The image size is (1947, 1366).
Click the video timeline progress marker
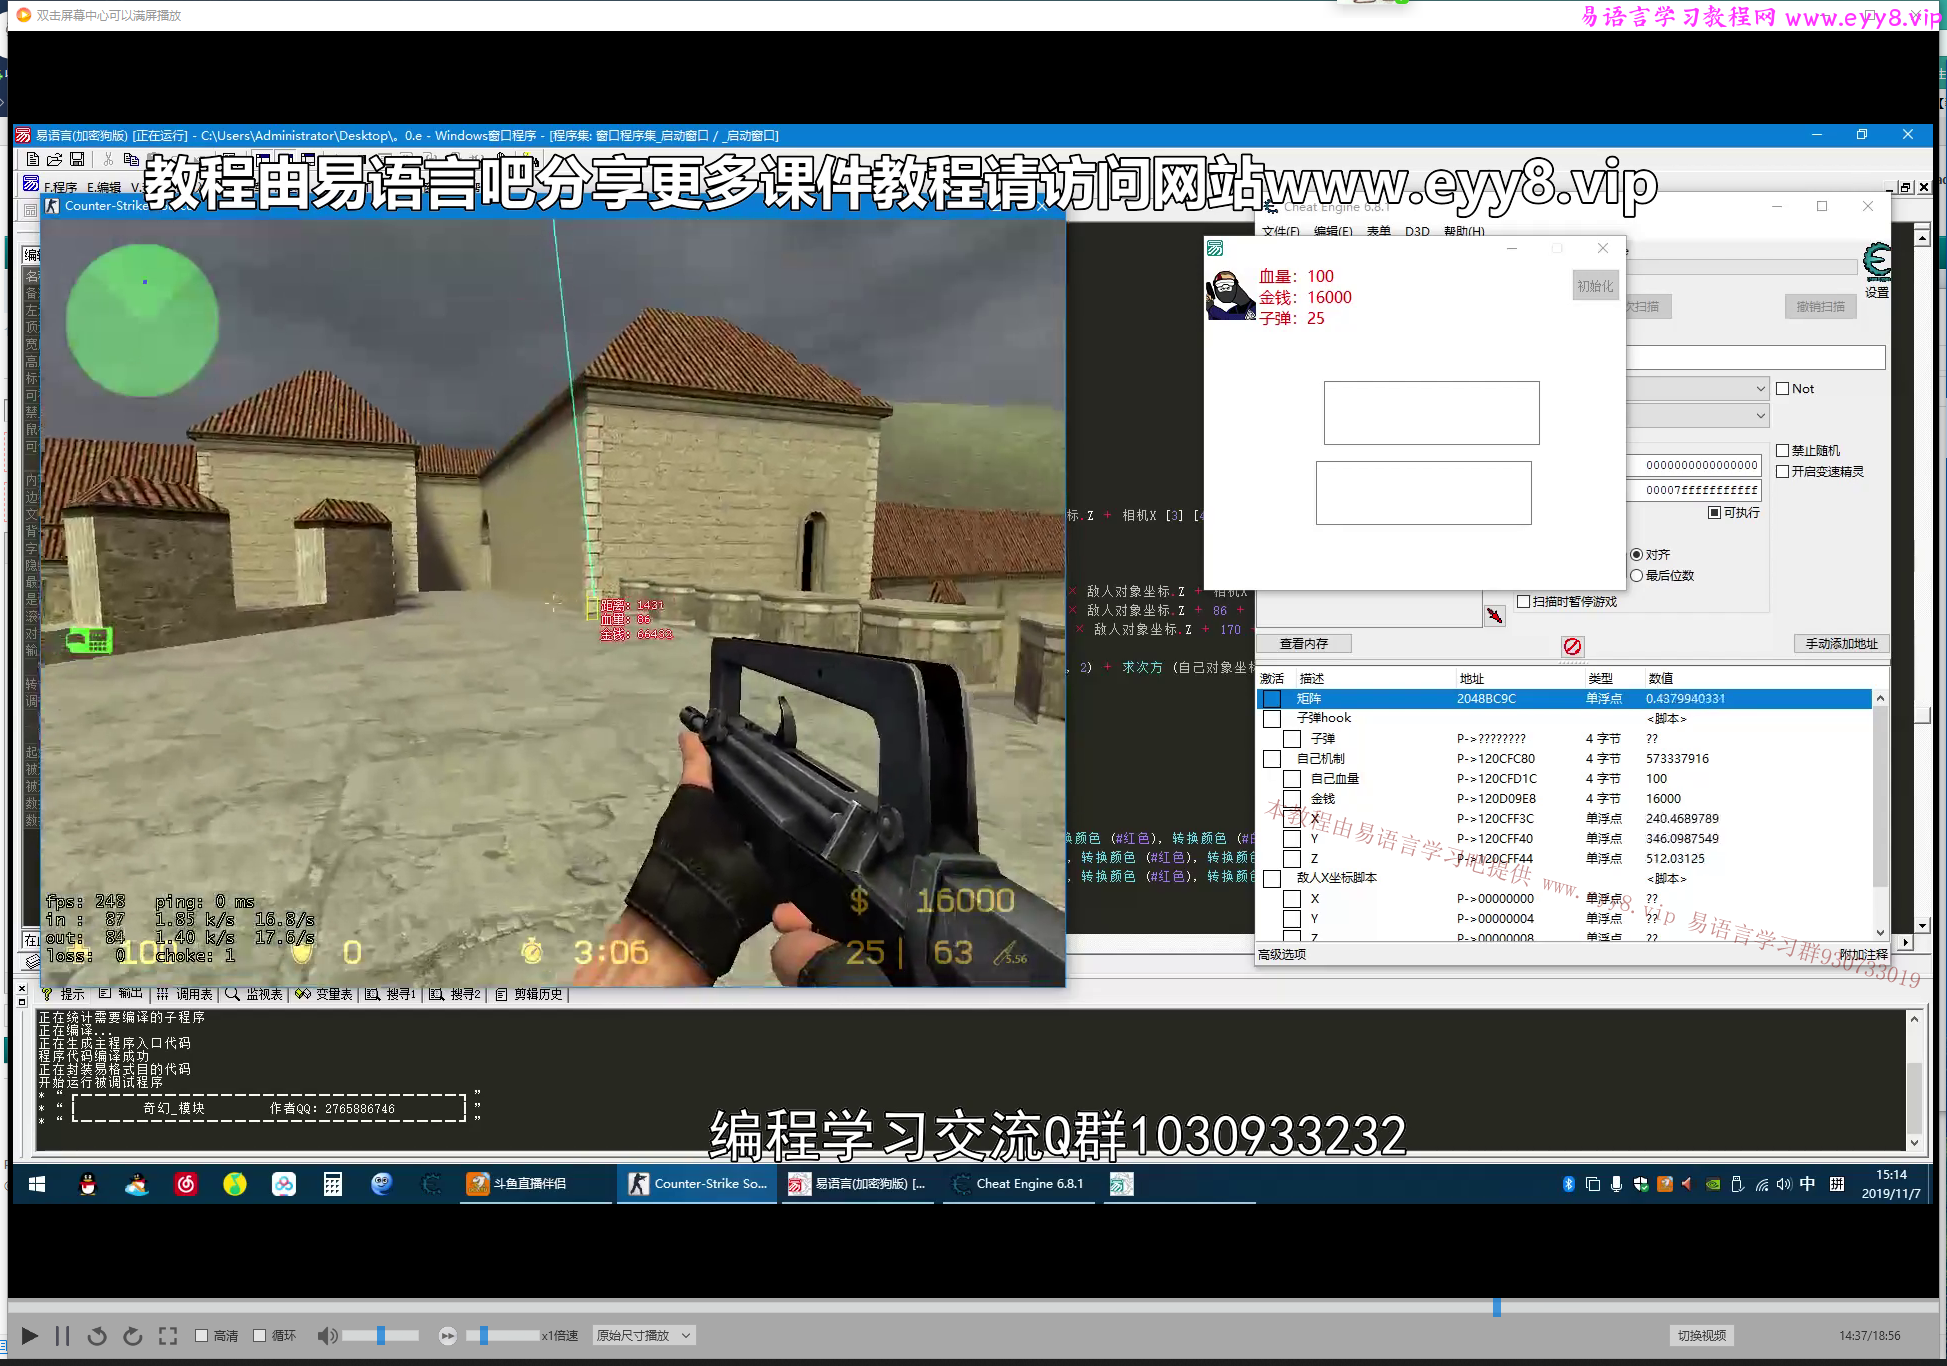click(x=1496, y=1307)
